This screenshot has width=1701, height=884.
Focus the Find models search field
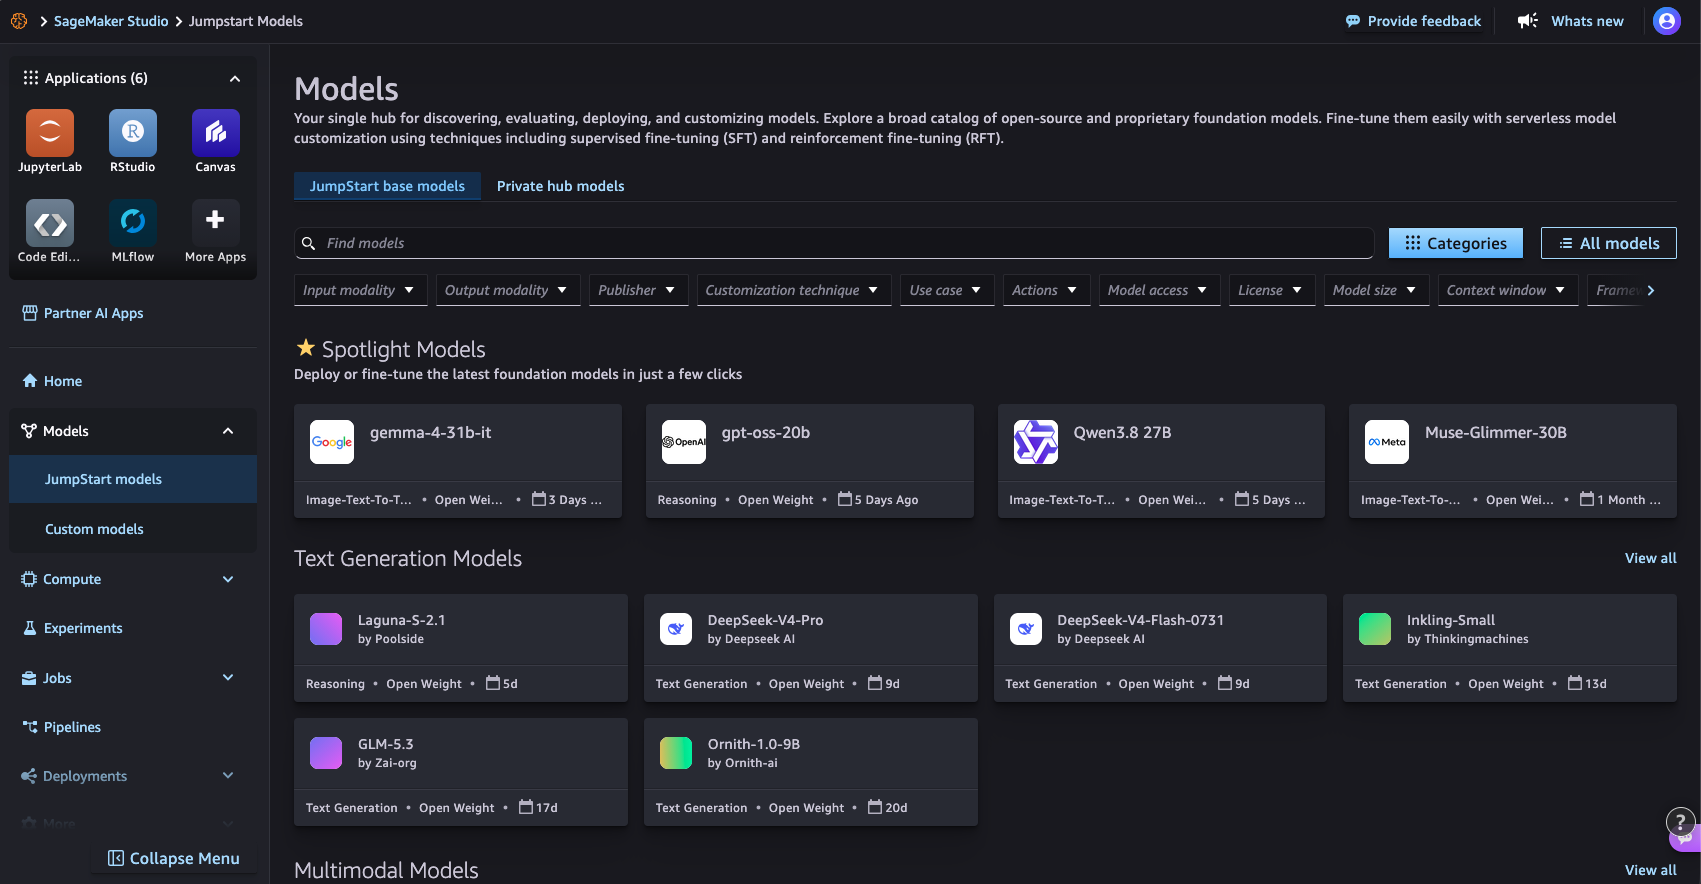834,243
